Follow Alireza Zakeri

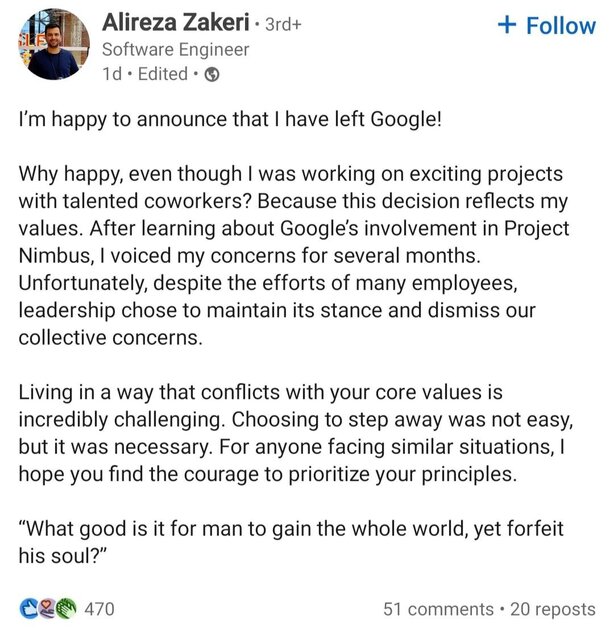(546, 26)
